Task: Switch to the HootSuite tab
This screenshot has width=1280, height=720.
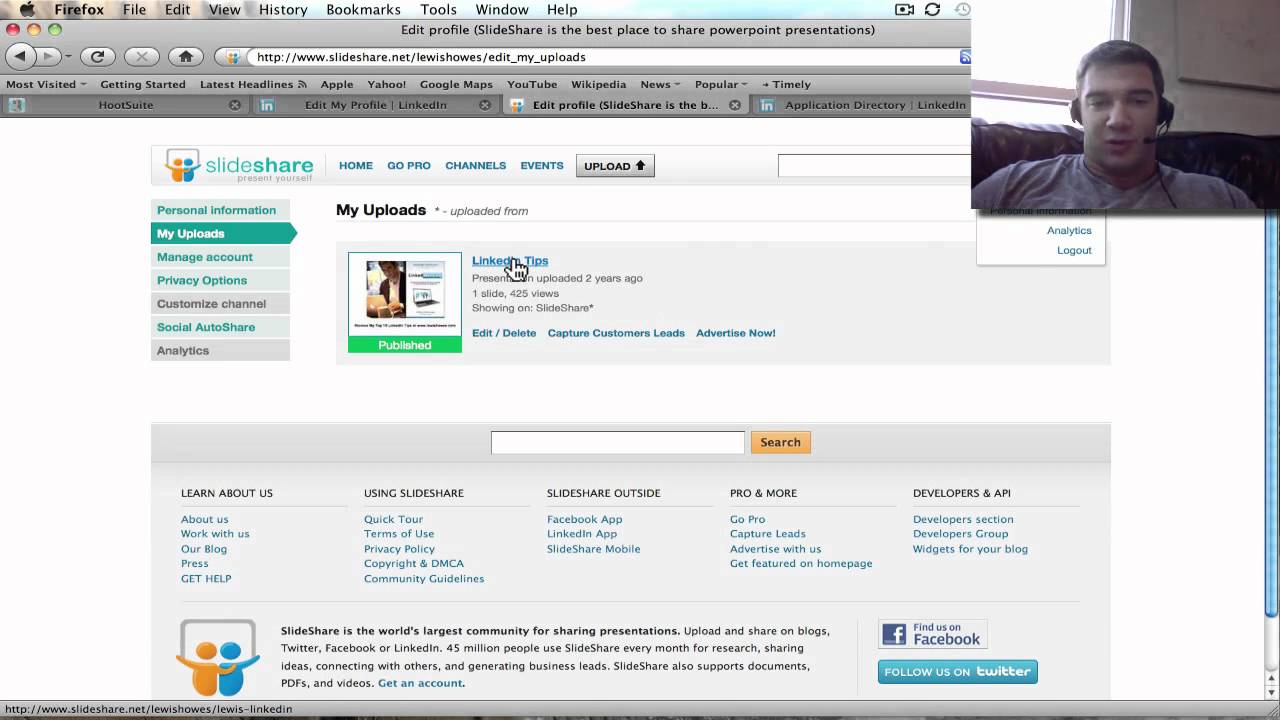Action: 125,104
